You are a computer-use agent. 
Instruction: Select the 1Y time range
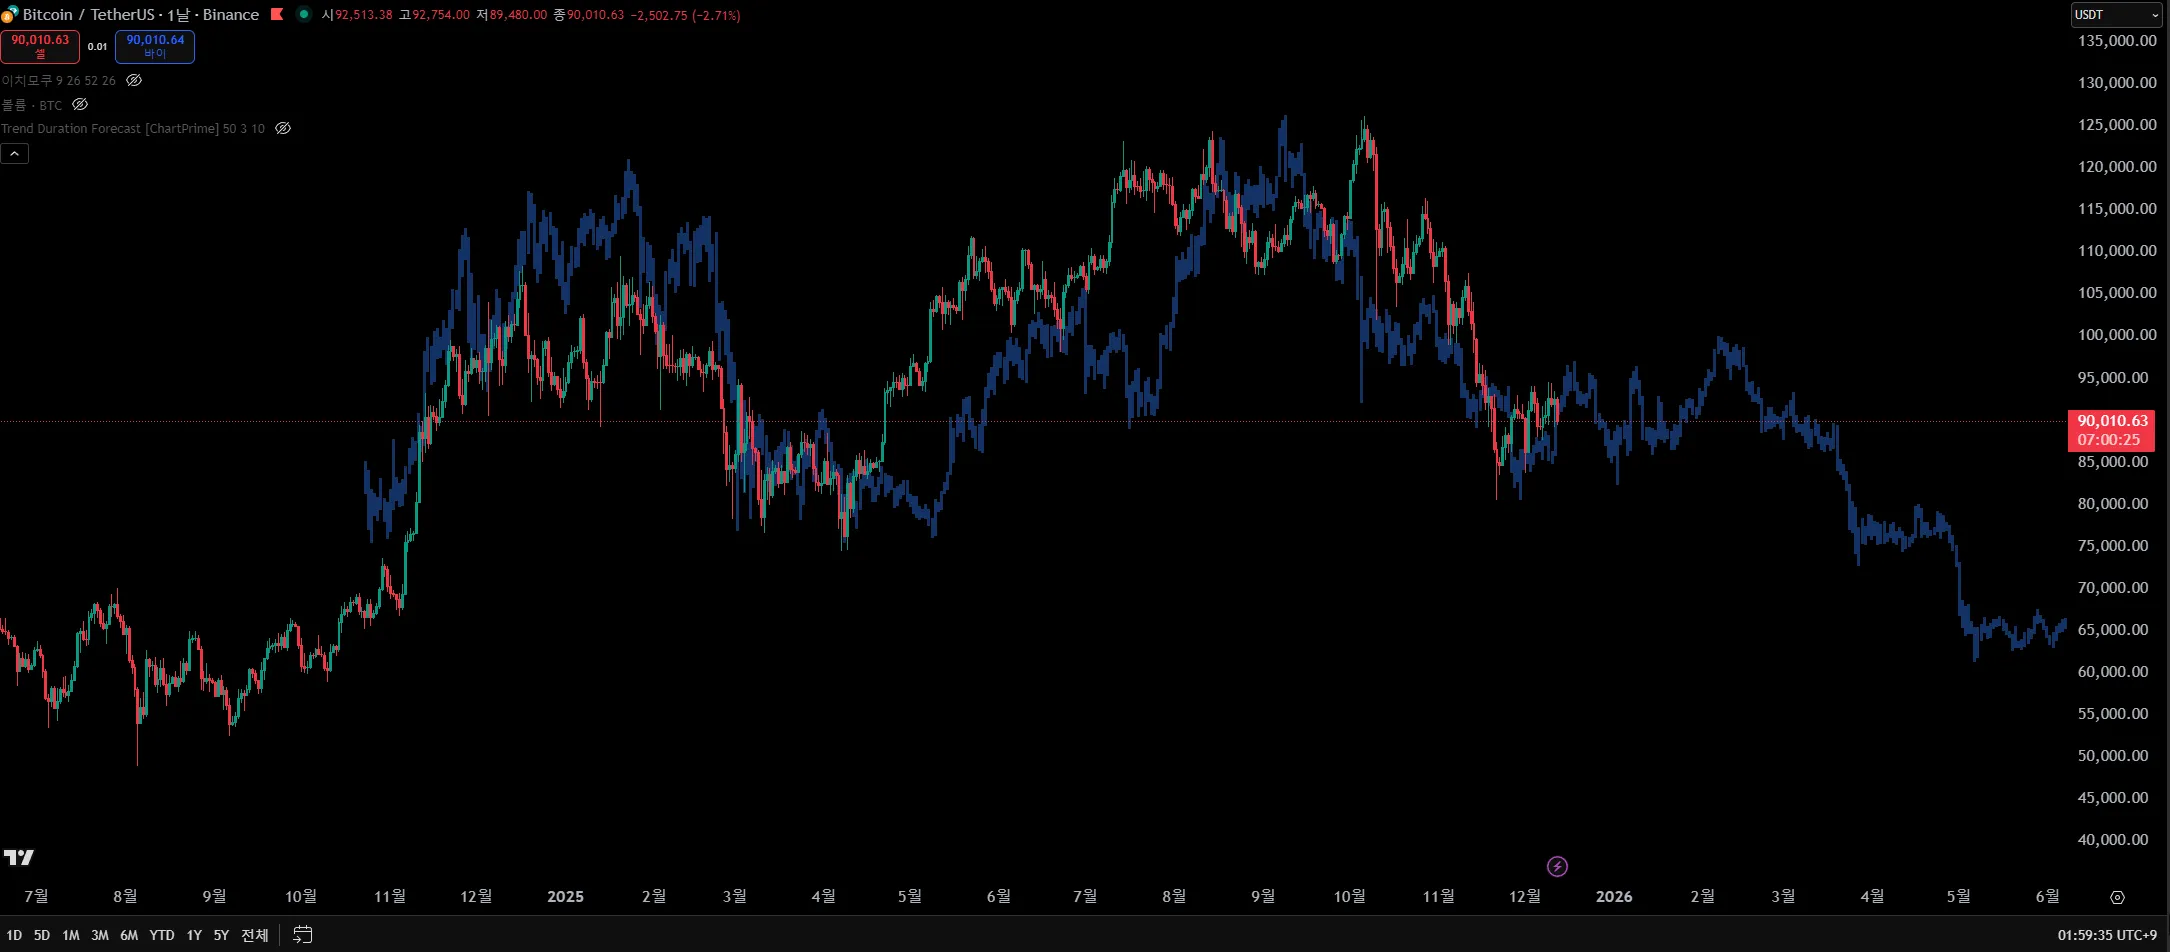194,935
